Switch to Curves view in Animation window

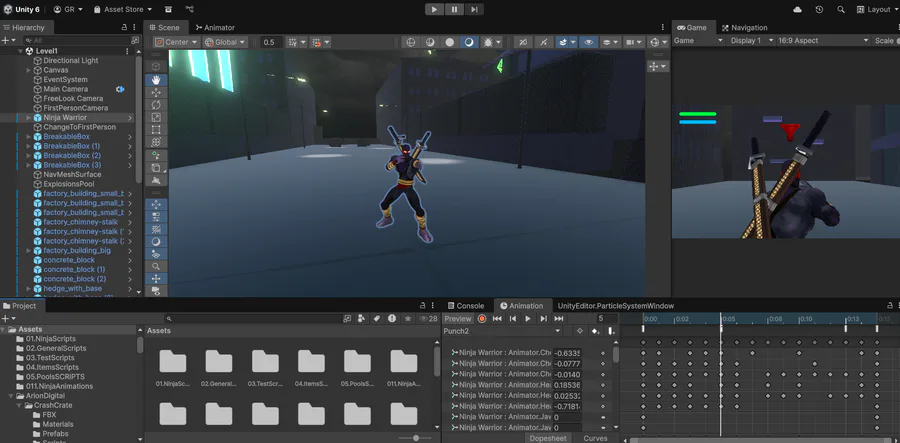[595, 438]
